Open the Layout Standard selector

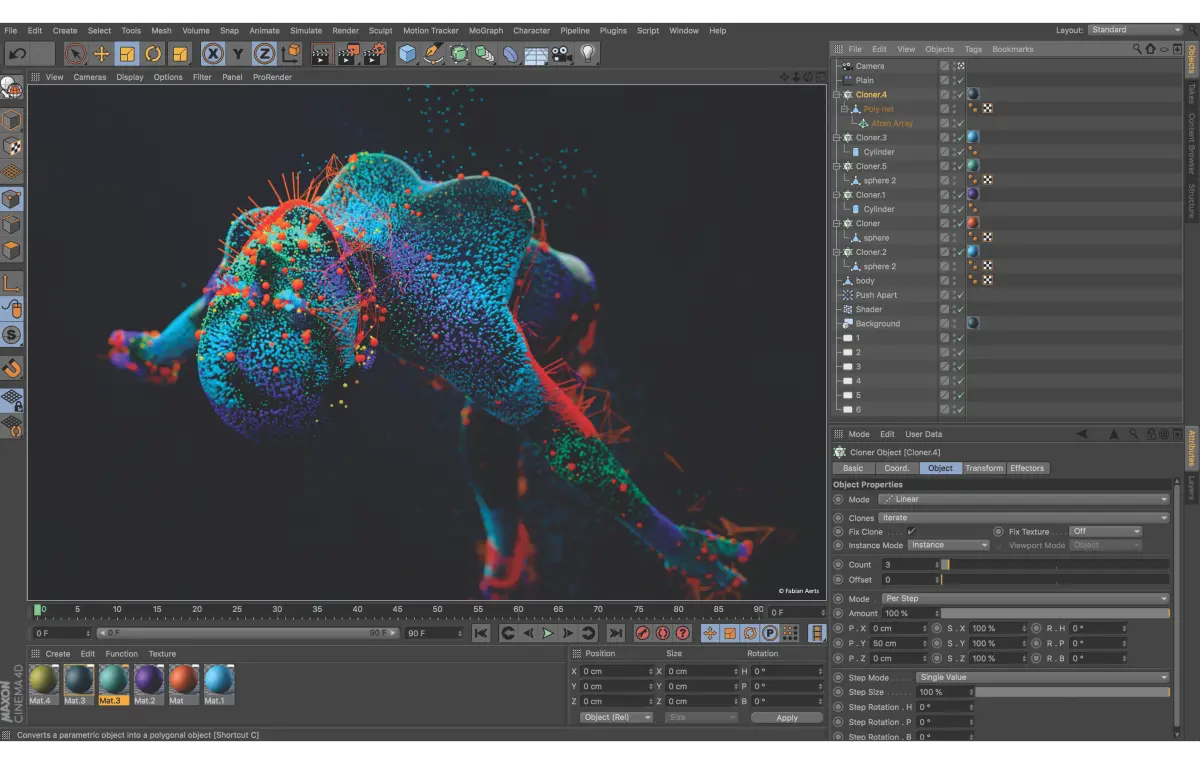(1135, 30)
